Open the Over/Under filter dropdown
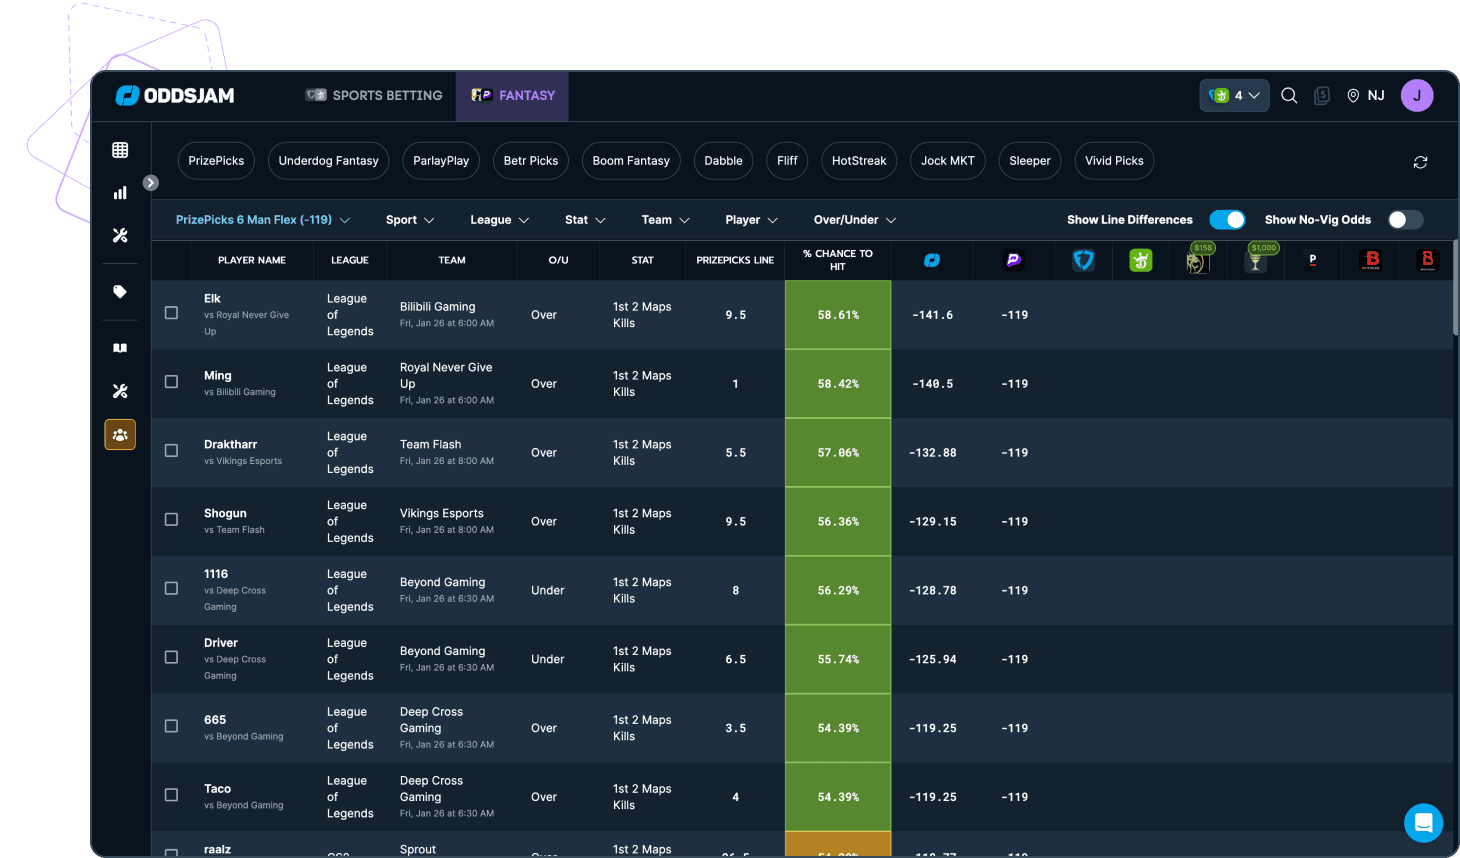The height and width of the screenshot is (858, 1460). tap(855, 220)
